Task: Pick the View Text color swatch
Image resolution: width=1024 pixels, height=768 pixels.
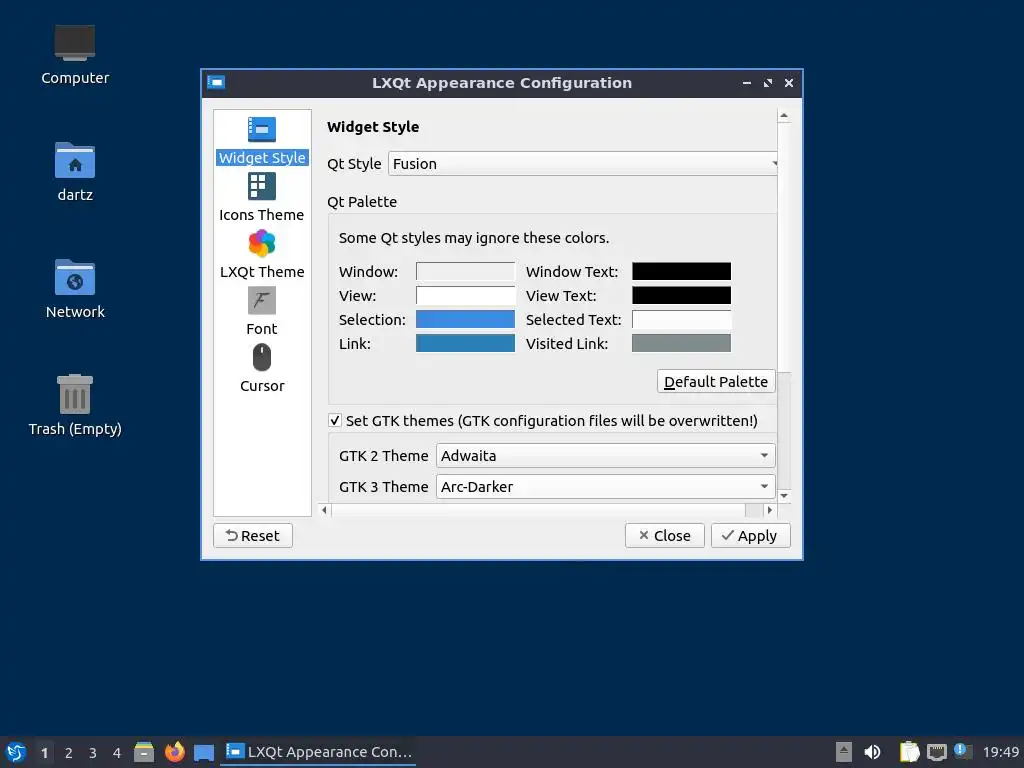Action: [681, 296]
